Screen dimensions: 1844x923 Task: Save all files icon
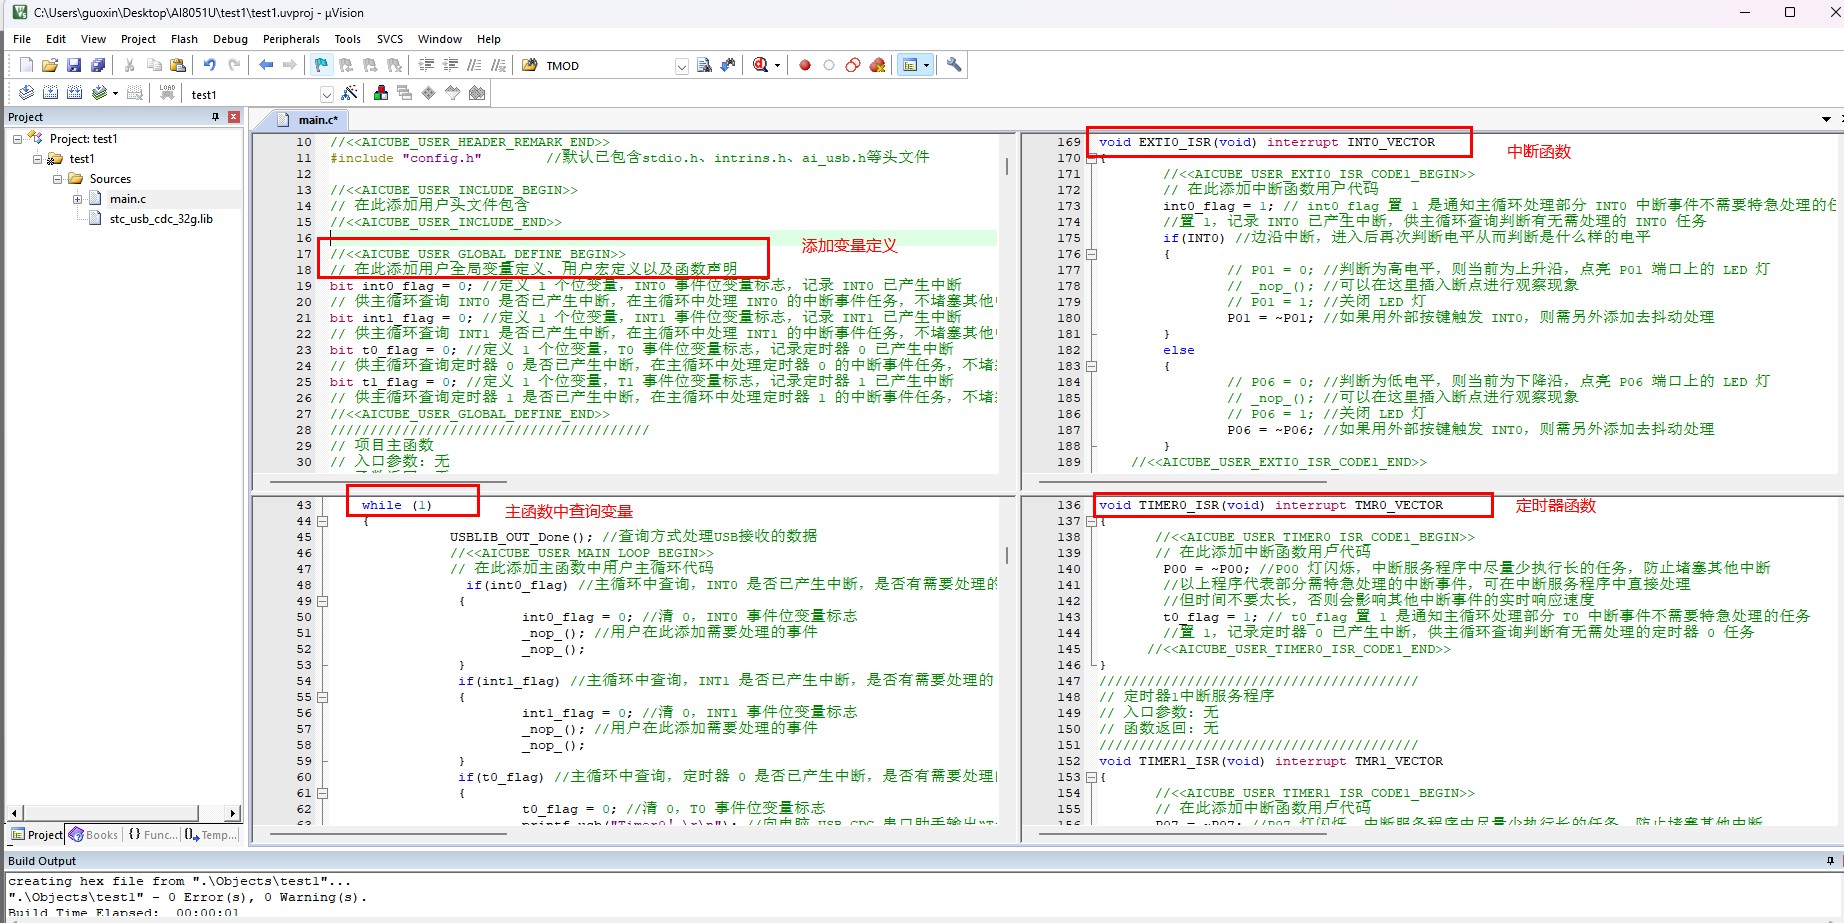pyautogui.click(x=98, y=65)
